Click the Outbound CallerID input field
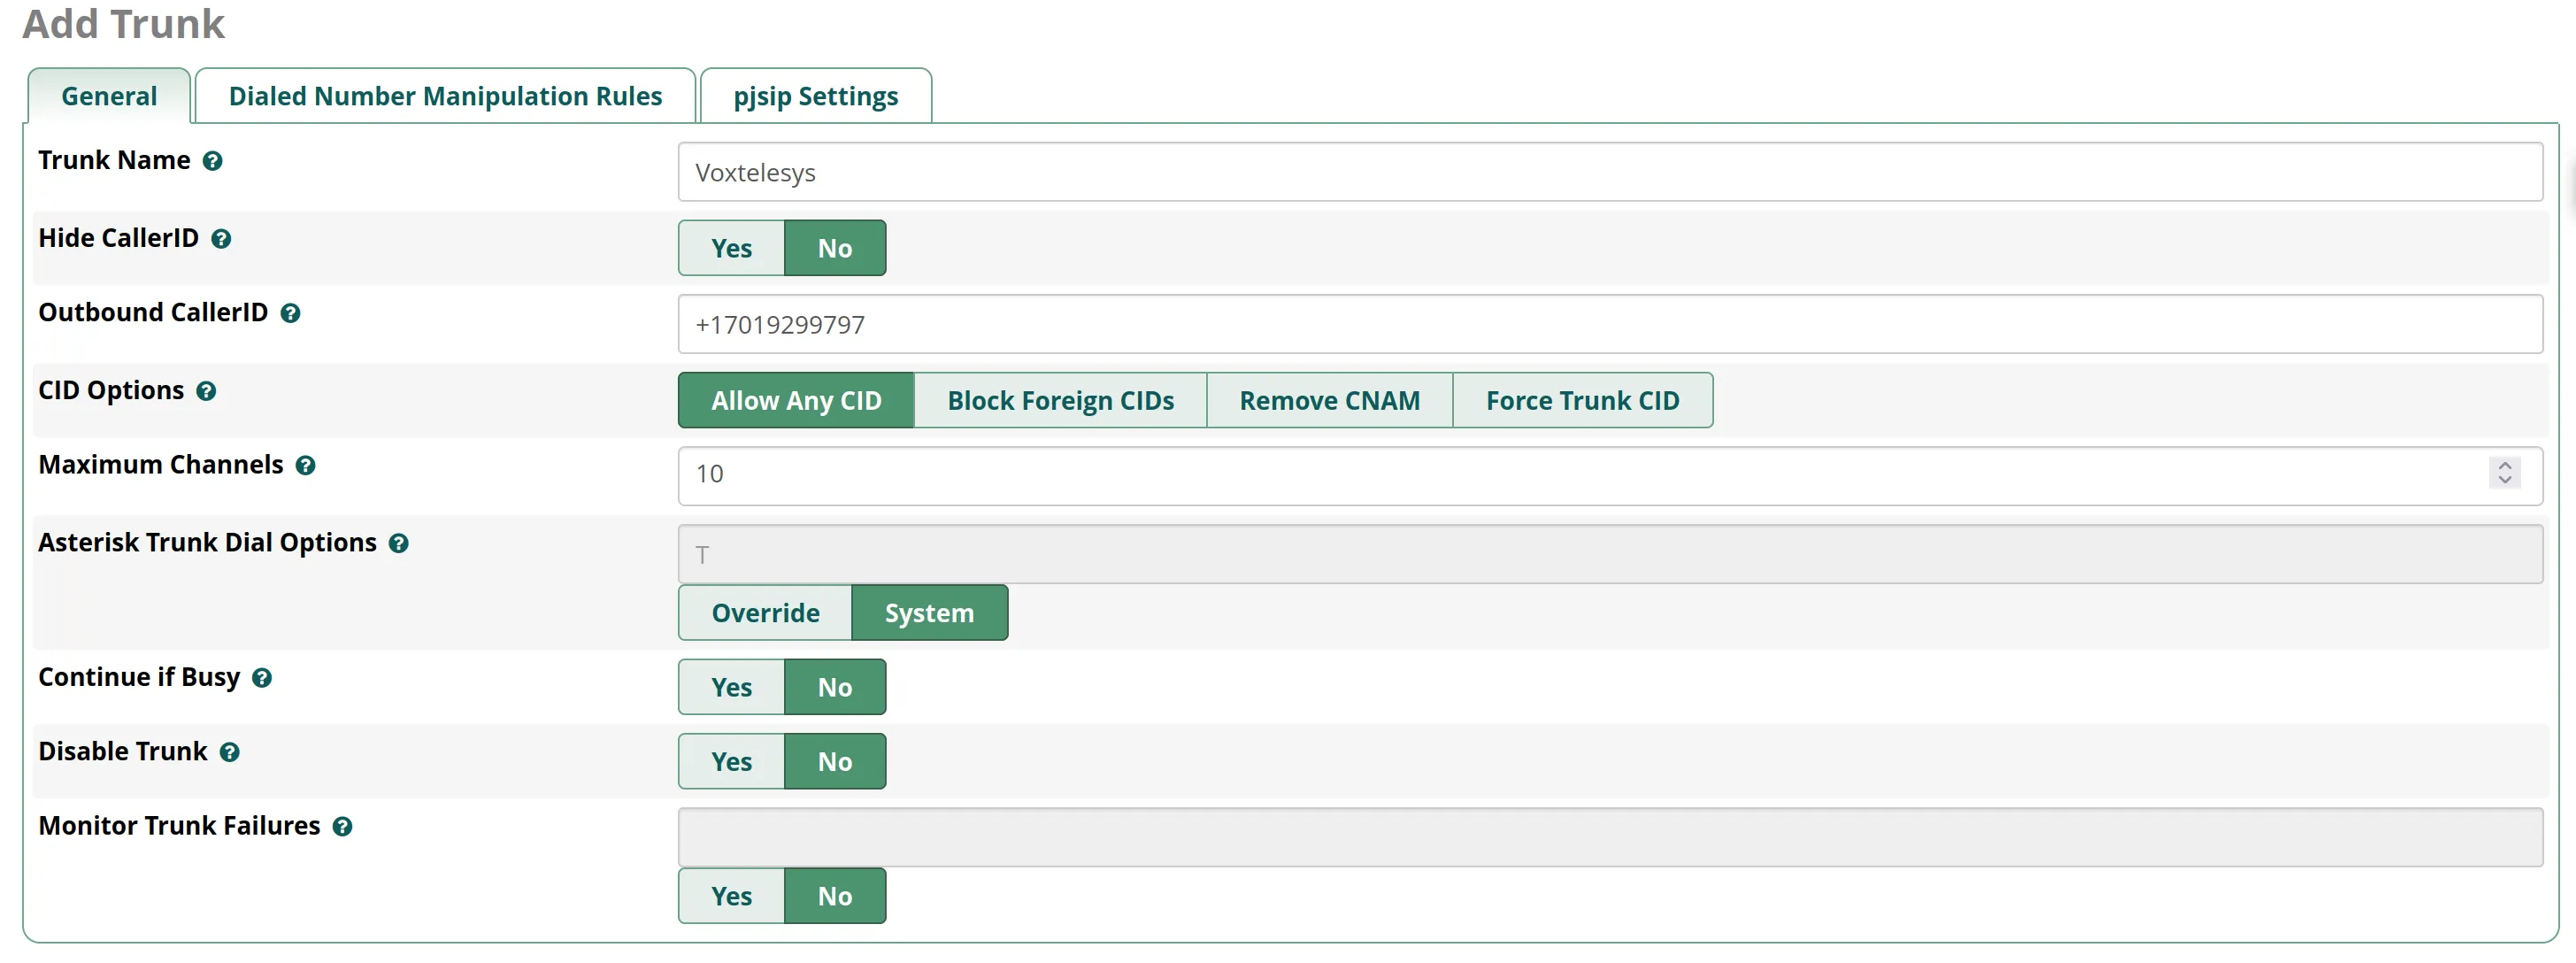This screenshot has height=963, width=2576. pos(1610,324)
